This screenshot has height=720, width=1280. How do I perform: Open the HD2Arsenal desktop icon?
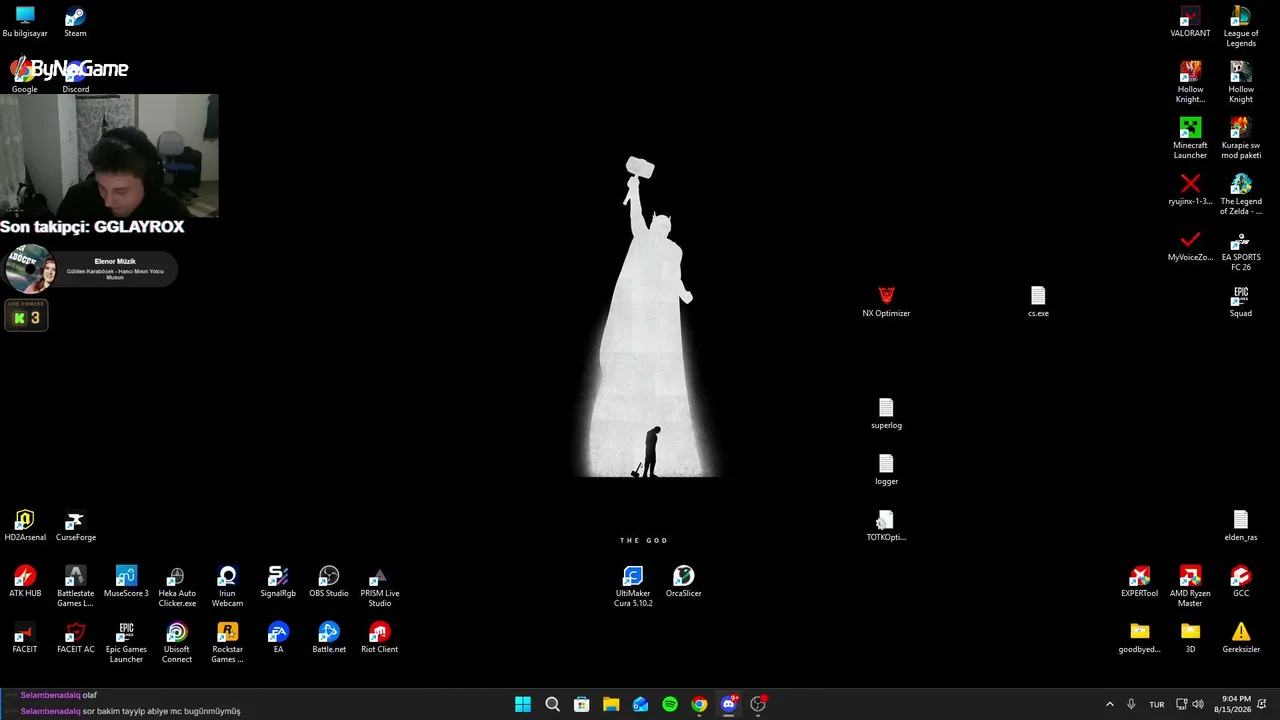tap(25, 526)
